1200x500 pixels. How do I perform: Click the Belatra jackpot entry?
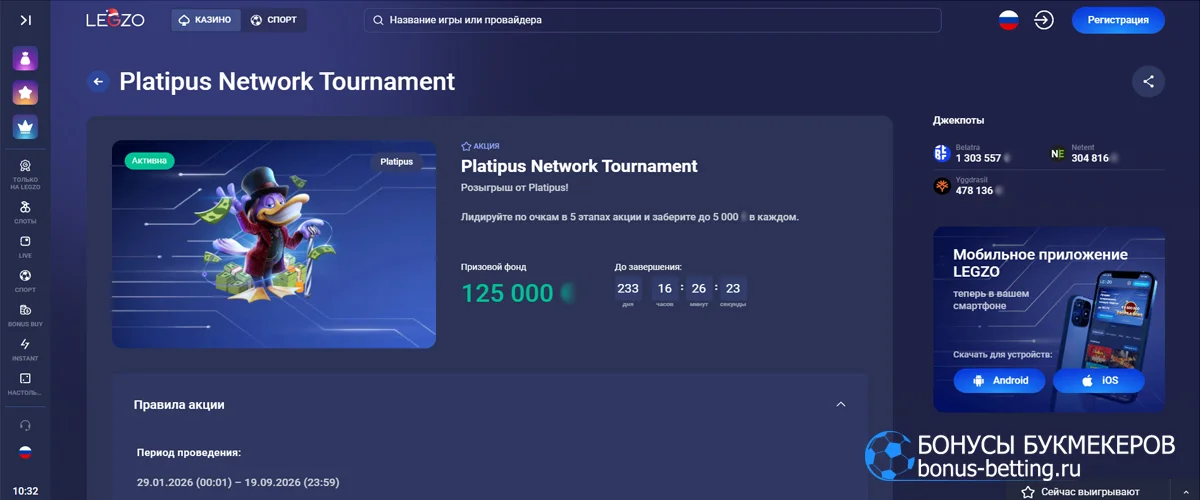point(971,153)
